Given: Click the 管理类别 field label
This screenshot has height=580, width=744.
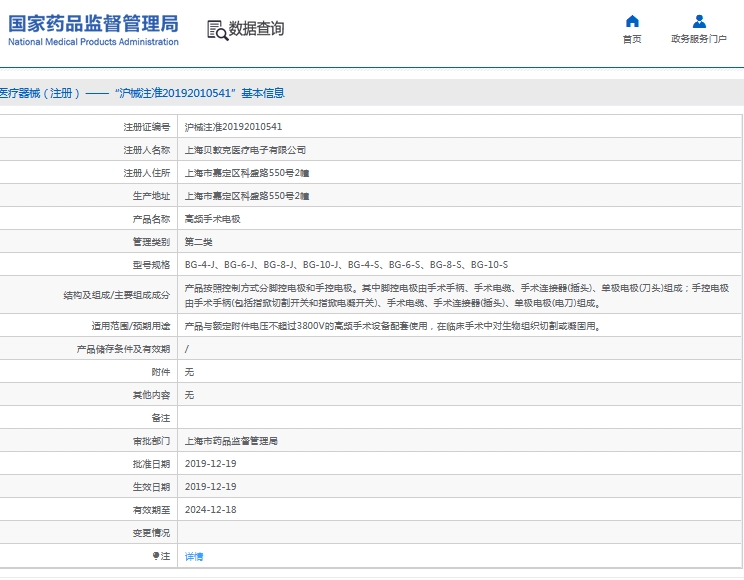Looking at the screenshot, I should click(151, 242).
